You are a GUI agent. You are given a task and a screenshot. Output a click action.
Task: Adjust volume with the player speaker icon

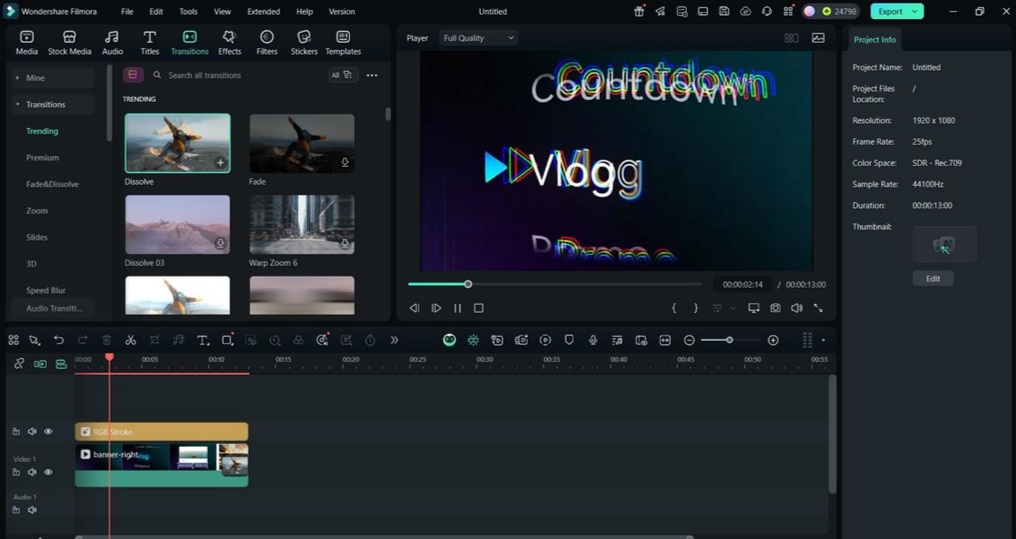click(796, 308)
